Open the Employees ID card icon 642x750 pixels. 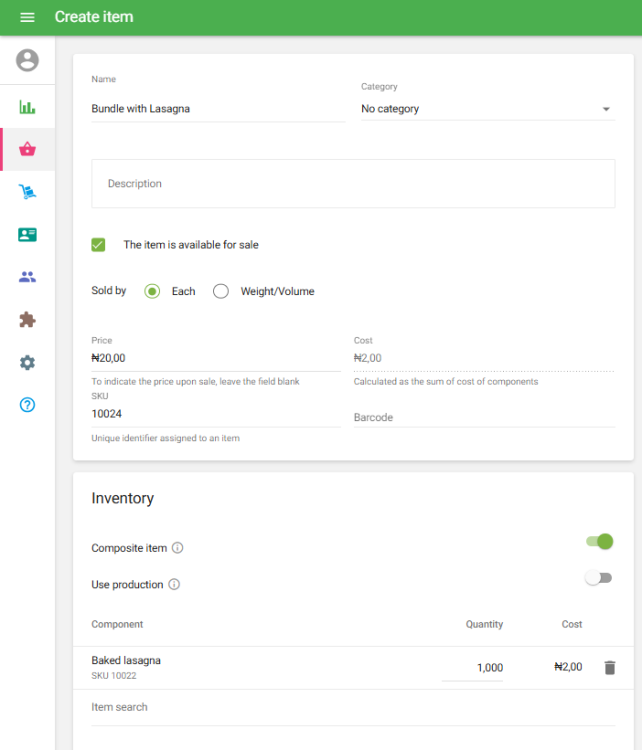tap(27, 235)
